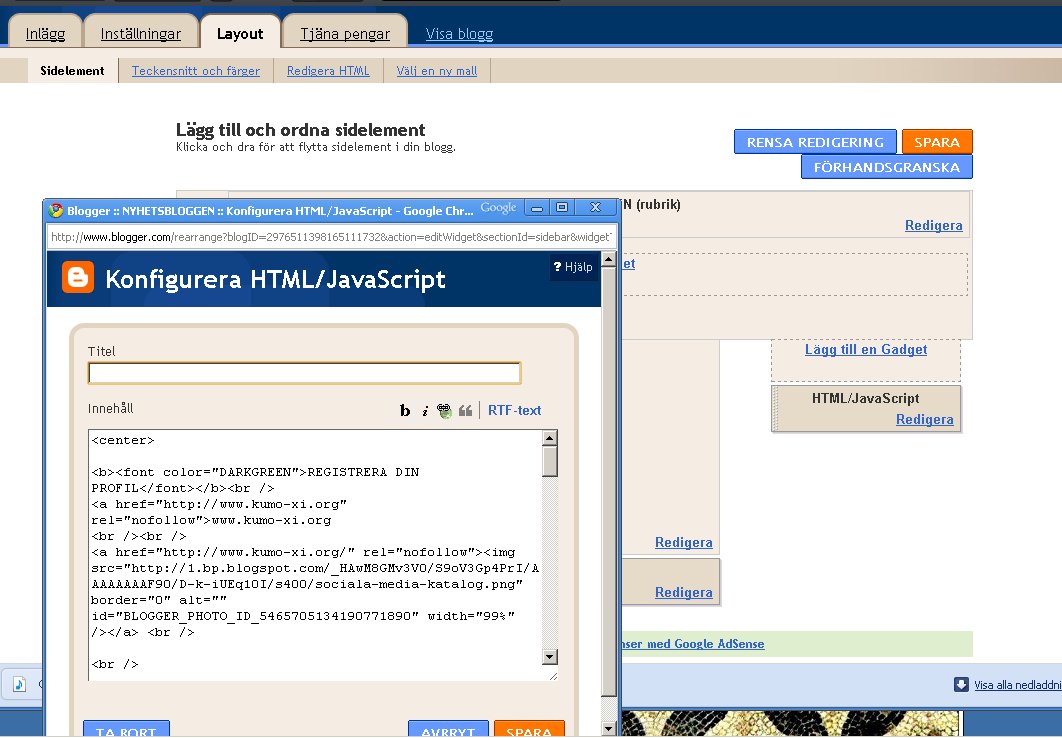Click Redigera under HTML/JavaScript gadget
1062x738 pixels.
pyautogui.click(x=925, y=419)
